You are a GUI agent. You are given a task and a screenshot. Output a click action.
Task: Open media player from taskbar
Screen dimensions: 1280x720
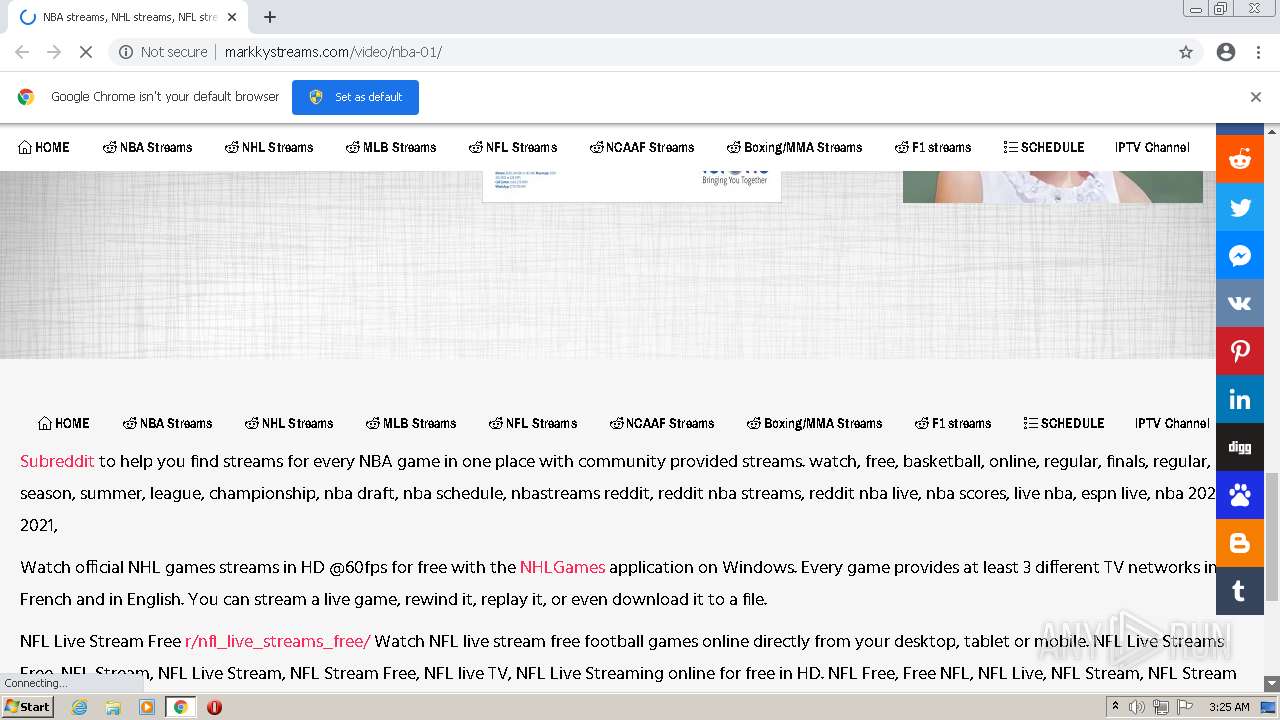click(x=147, y=707)
